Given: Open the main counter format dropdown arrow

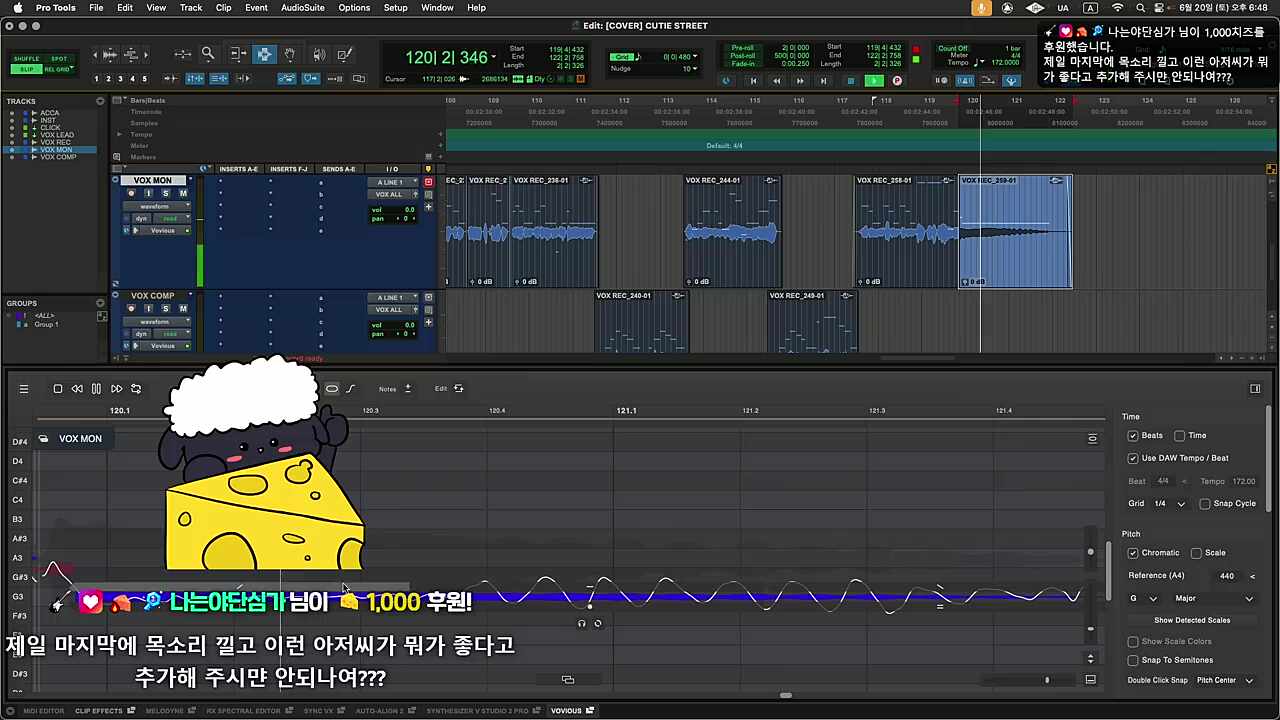Looking at the screenshot, I should point(493,58).
